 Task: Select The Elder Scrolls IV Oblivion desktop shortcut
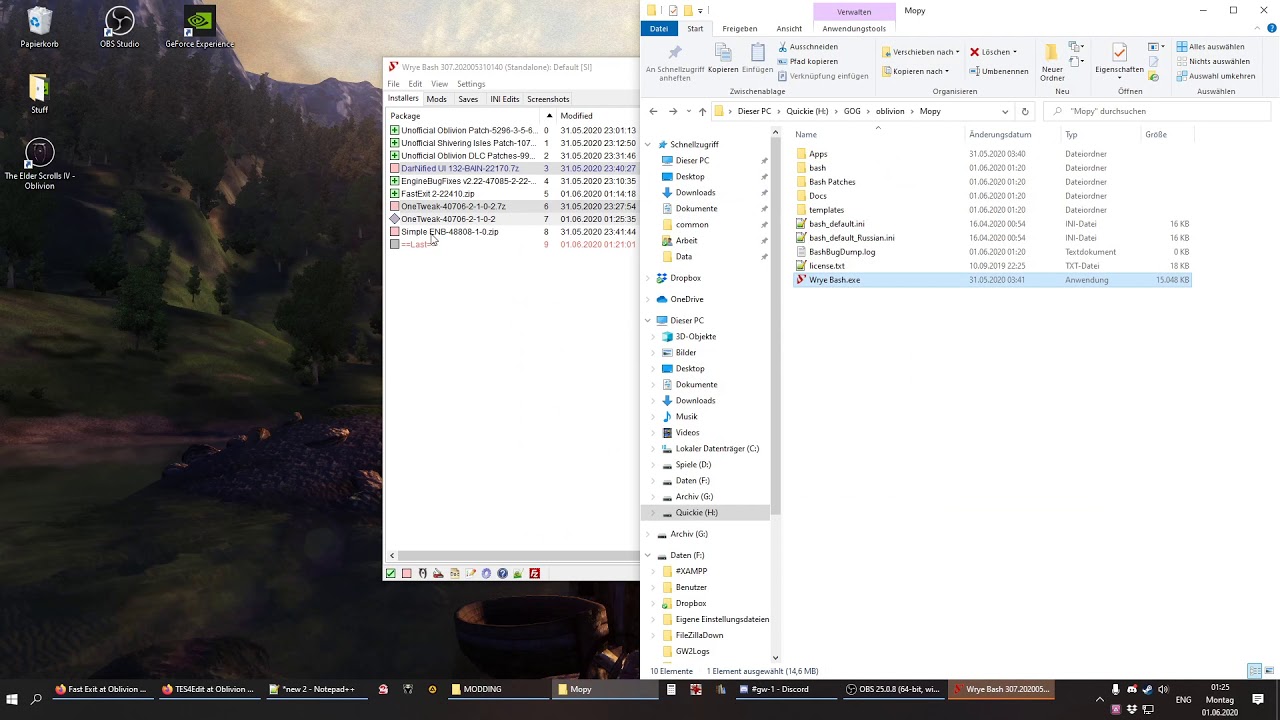click(x=39, y=164)
